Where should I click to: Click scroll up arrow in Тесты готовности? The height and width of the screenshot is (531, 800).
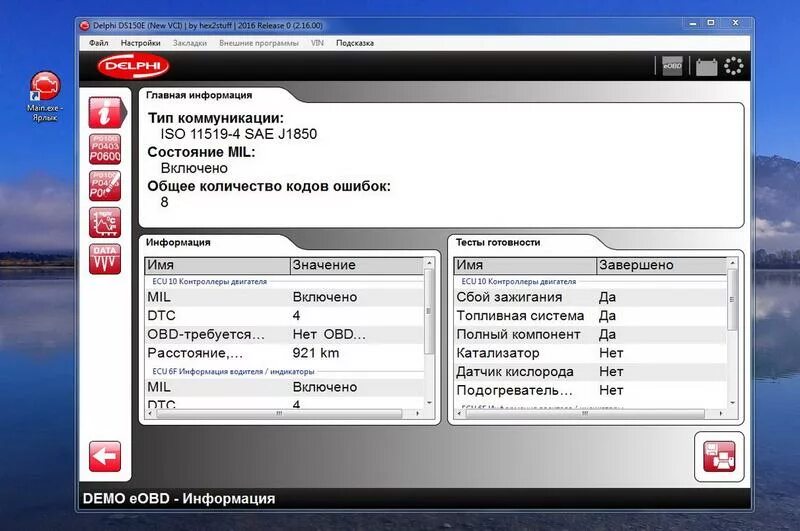click(x=732, y=263)
